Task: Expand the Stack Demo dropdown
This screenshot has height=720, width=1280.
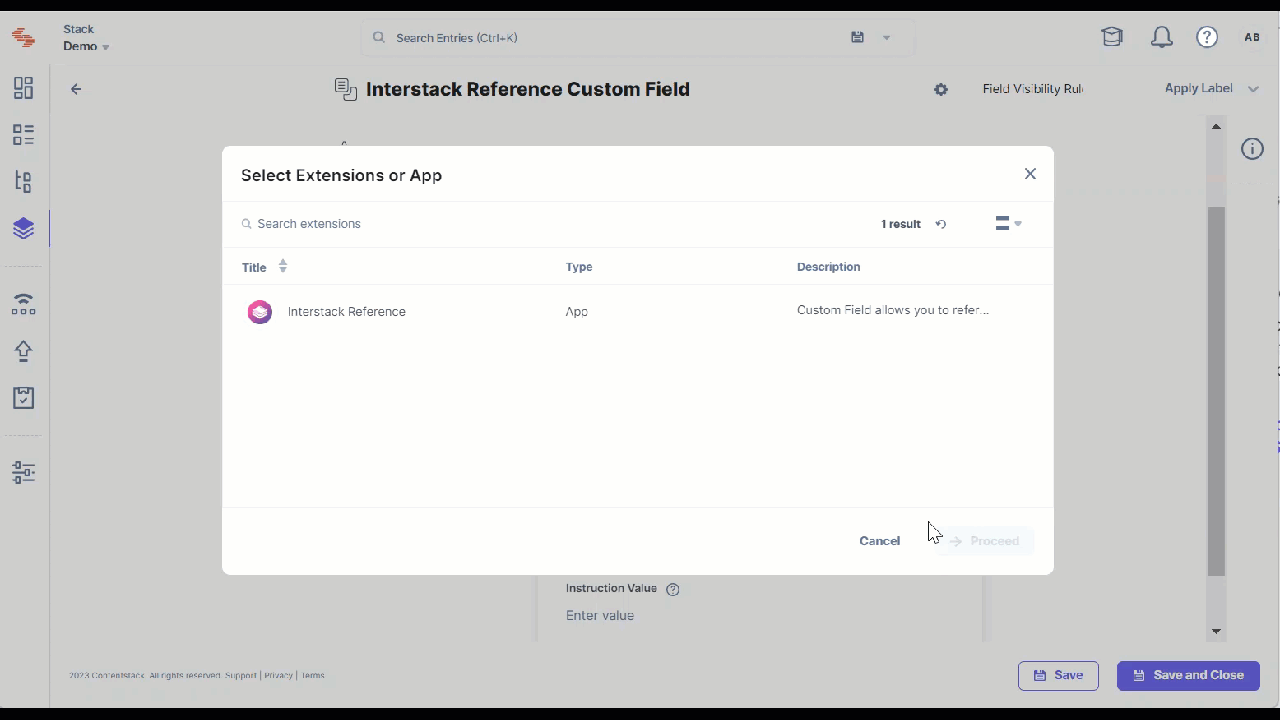Action: click(86, 38)
